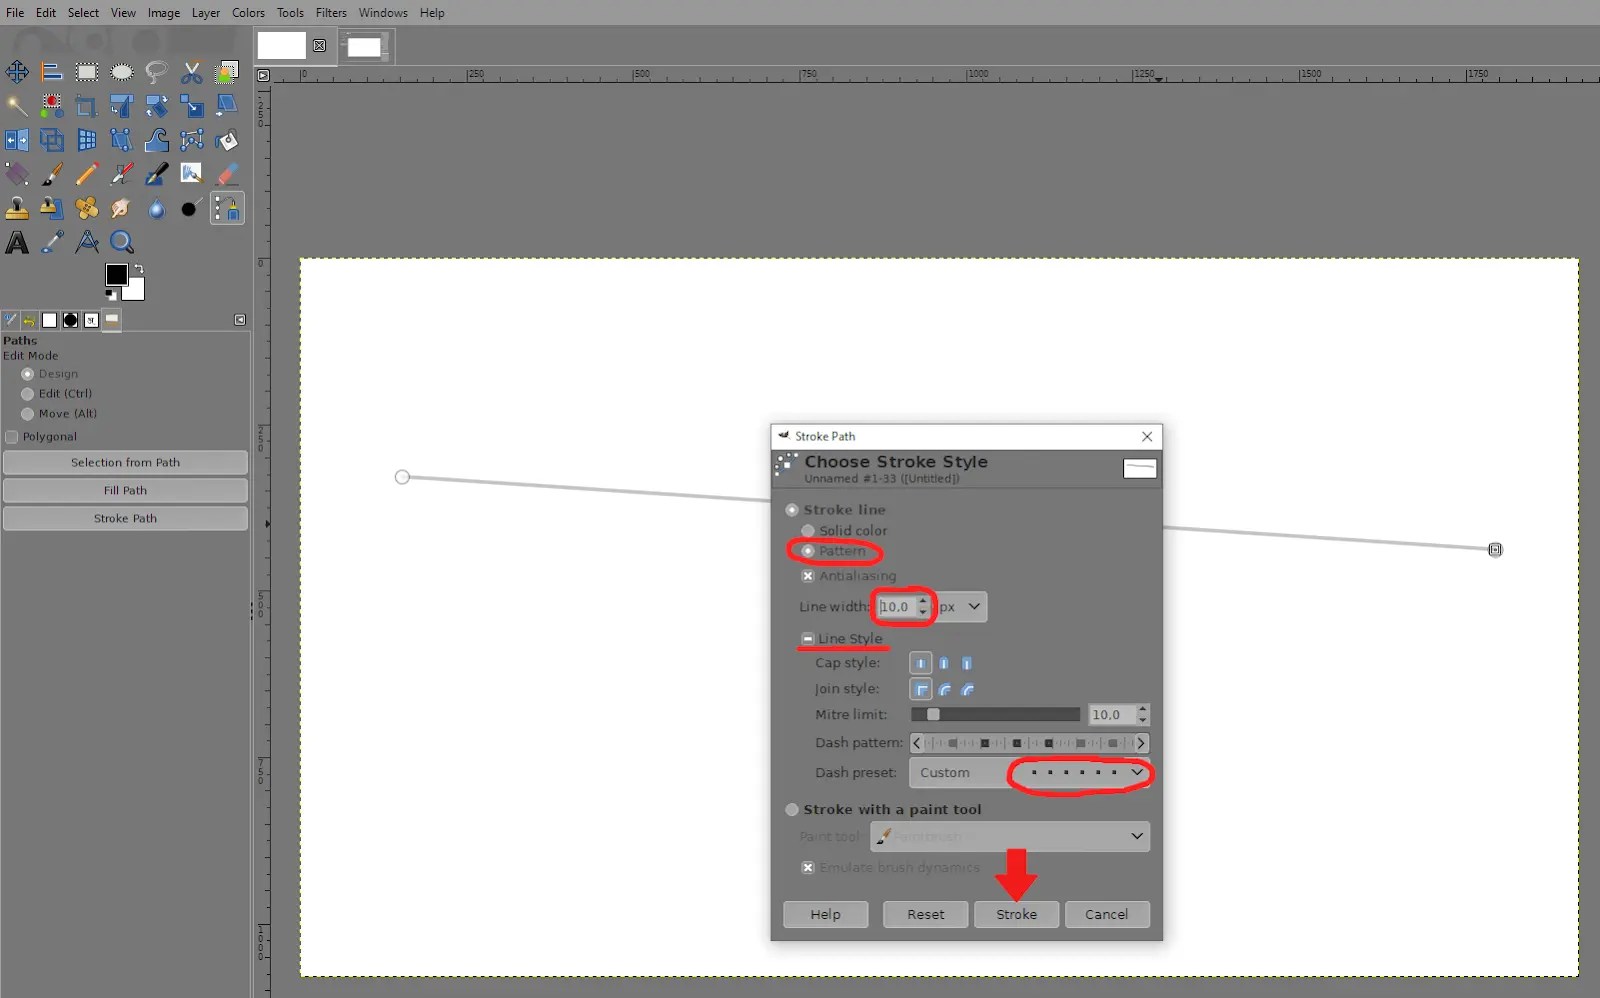Viewport: 1600px width, 998px height.
Task: Select the Paintbrush tool
Action: (52, 173)
